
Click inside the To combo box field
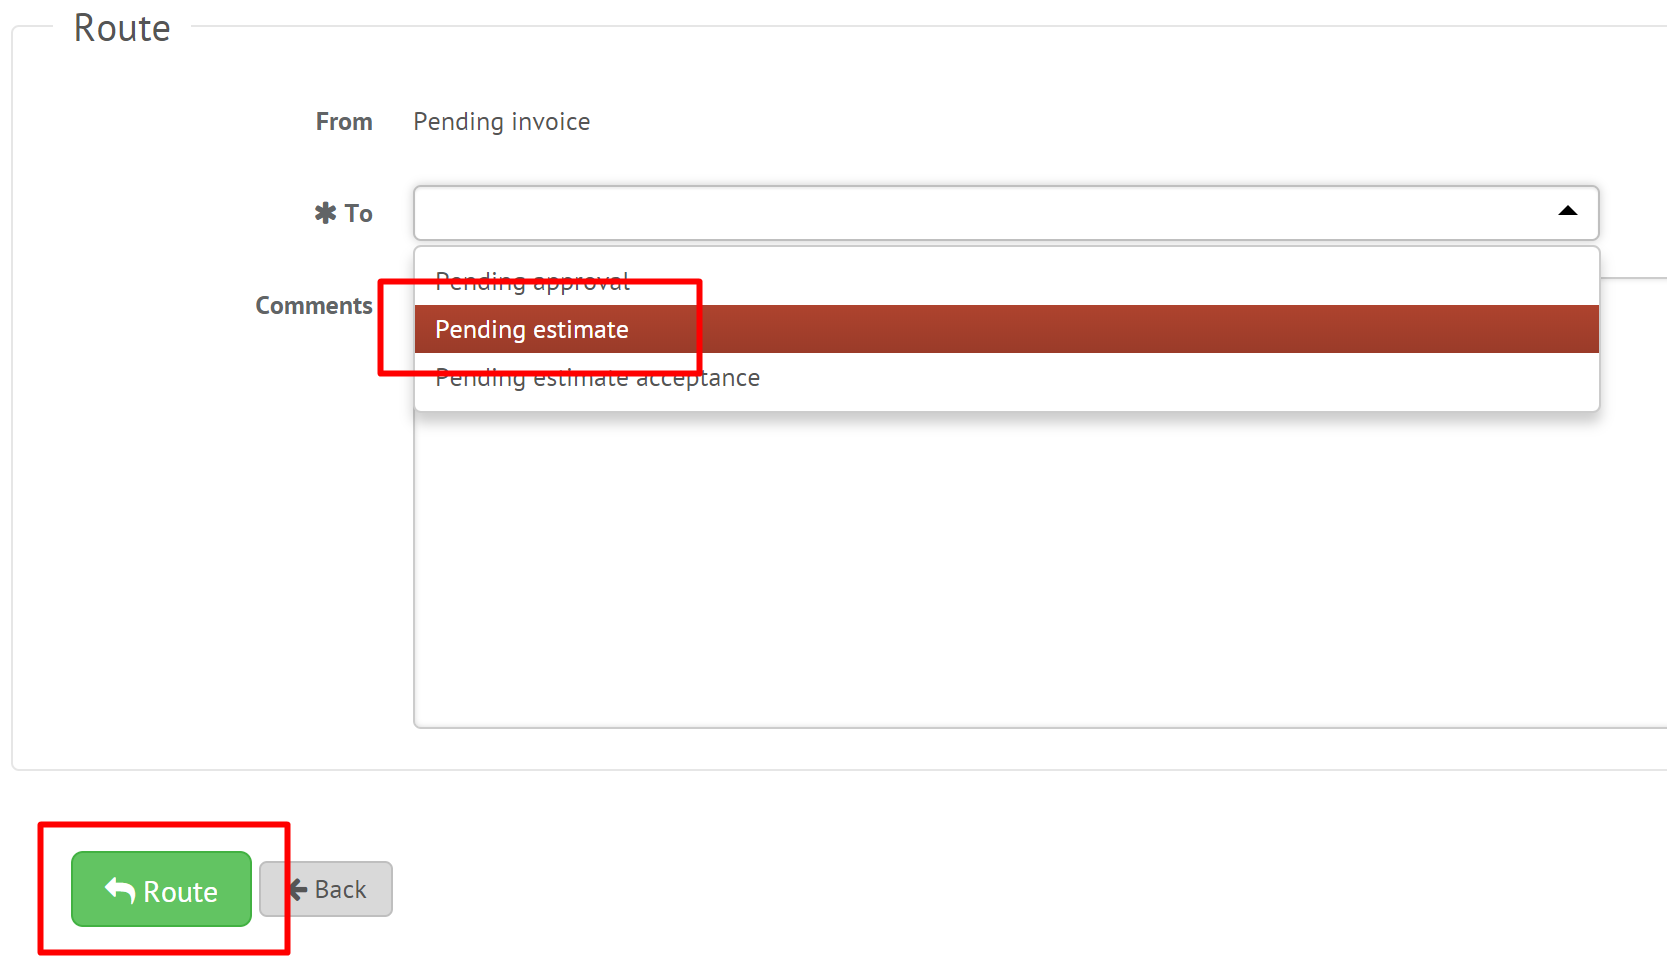pyautogui.click(x=980, y=213)
